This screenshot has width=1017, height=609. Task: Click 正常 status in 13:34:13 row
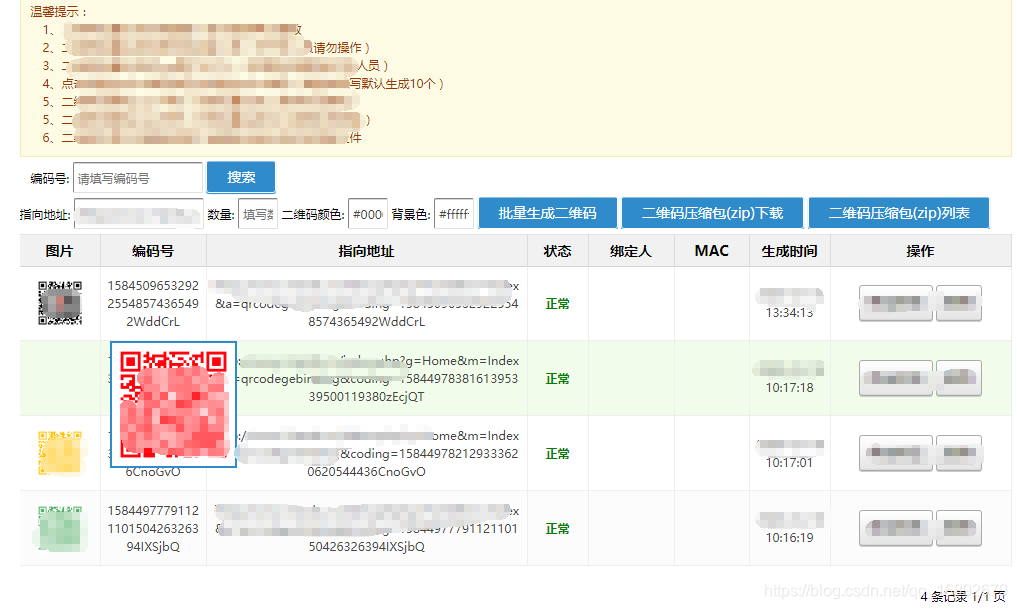(x=557, y=304)
